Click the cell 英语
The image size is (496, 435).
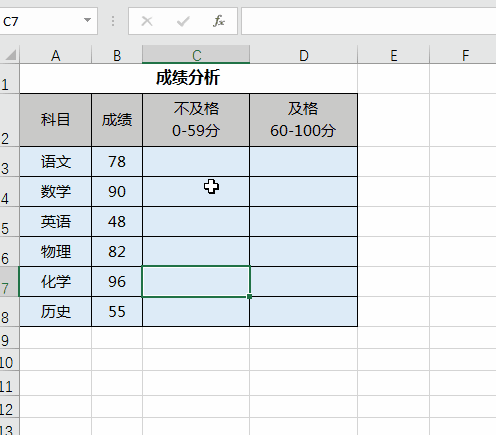(56, 222)
